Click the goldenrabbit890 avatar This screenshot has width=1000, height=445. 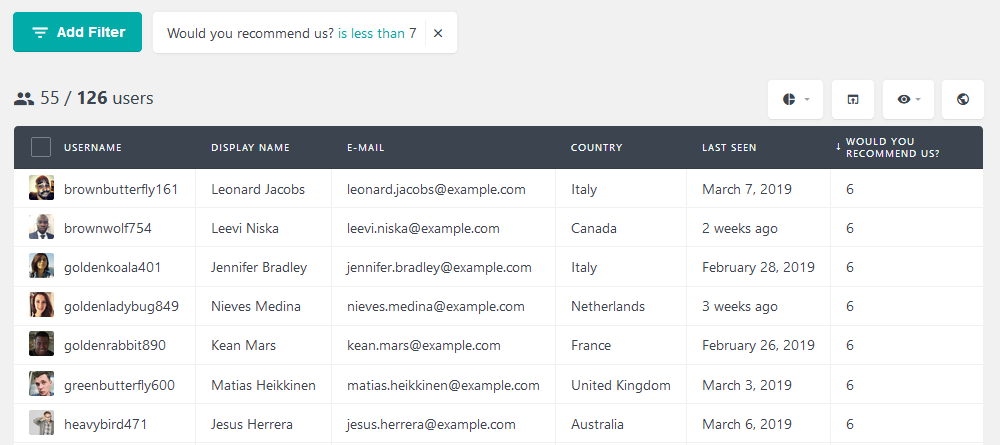[x=41, y=344]
